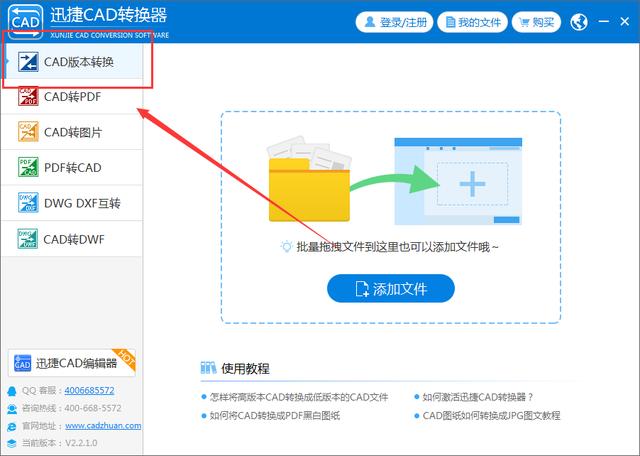Viewport: 640px width, 456px height.
Task: Click the cart icon in 购买
Action: coord(524,22)
